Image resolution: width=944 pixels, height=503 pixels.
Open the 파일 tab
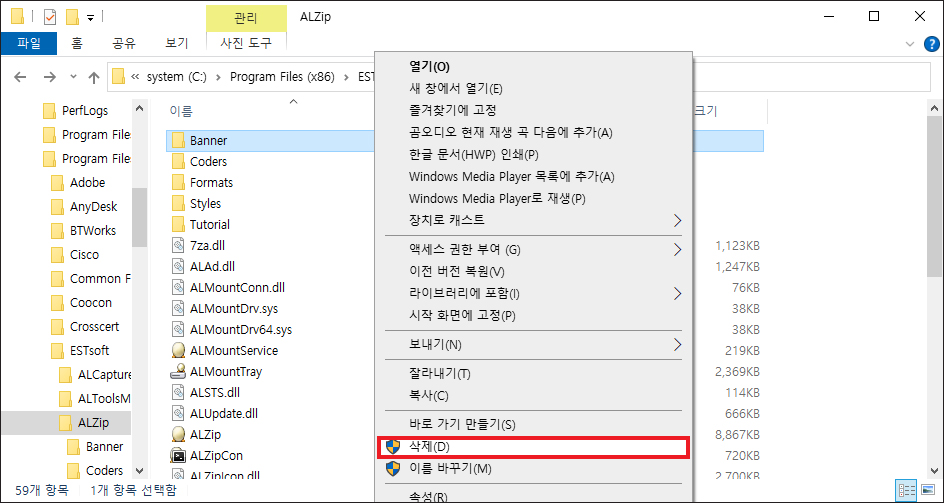tap(29, 43)
